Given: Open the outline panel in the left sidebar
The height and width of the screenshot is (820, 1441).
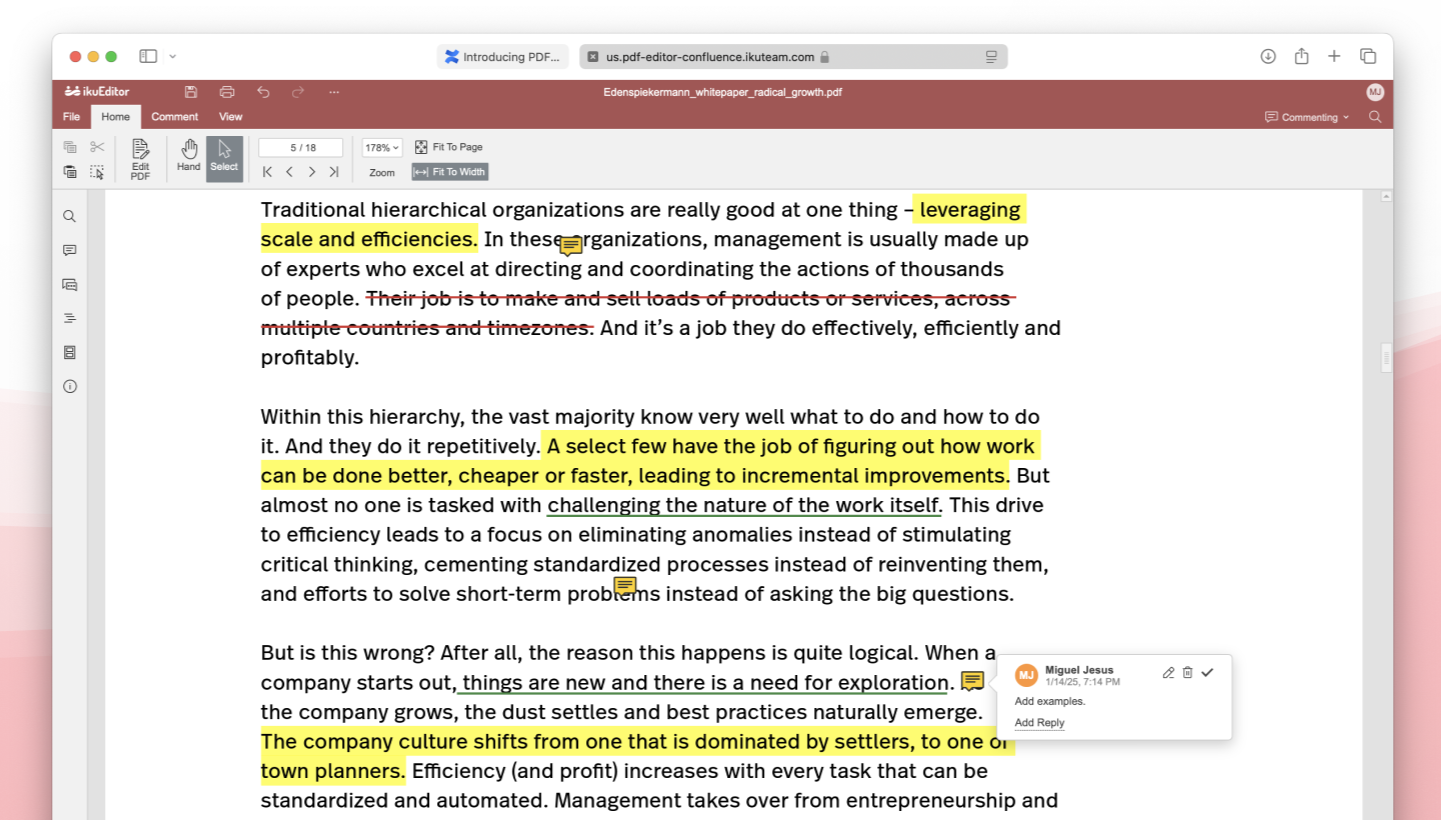Looking at the screenshot, I should [x=70, y=318].
